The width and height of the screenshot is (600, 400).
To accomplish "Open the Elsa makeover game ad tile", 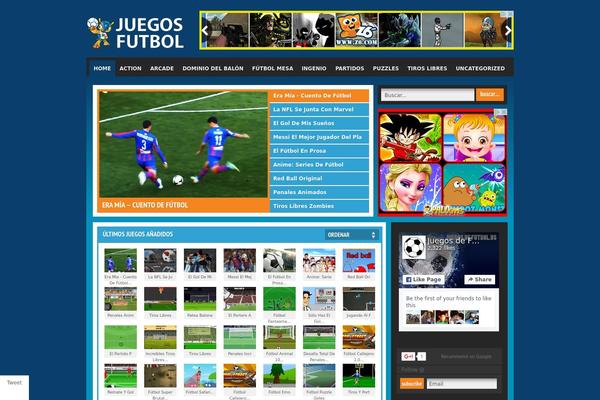I will [411, 188].
